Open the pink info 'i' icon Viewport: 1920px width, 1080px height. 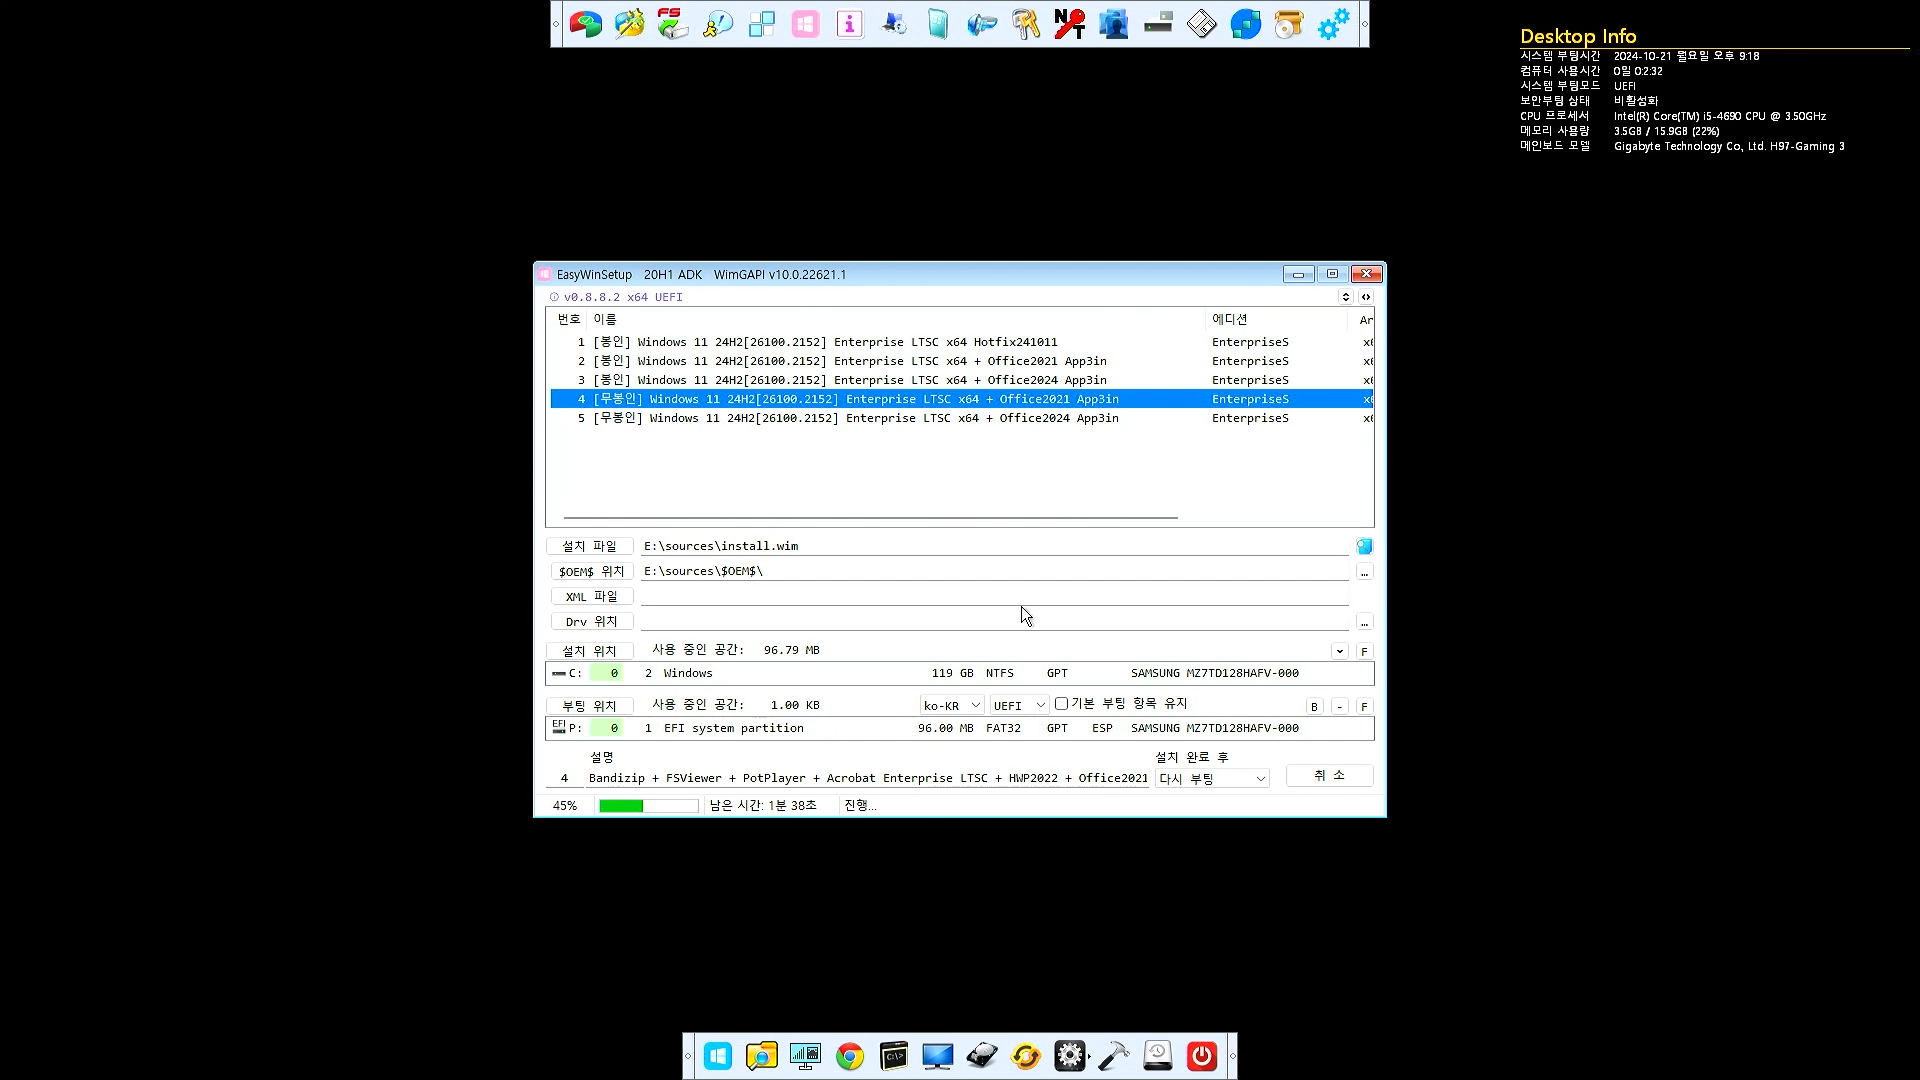(x=850, y=24)
